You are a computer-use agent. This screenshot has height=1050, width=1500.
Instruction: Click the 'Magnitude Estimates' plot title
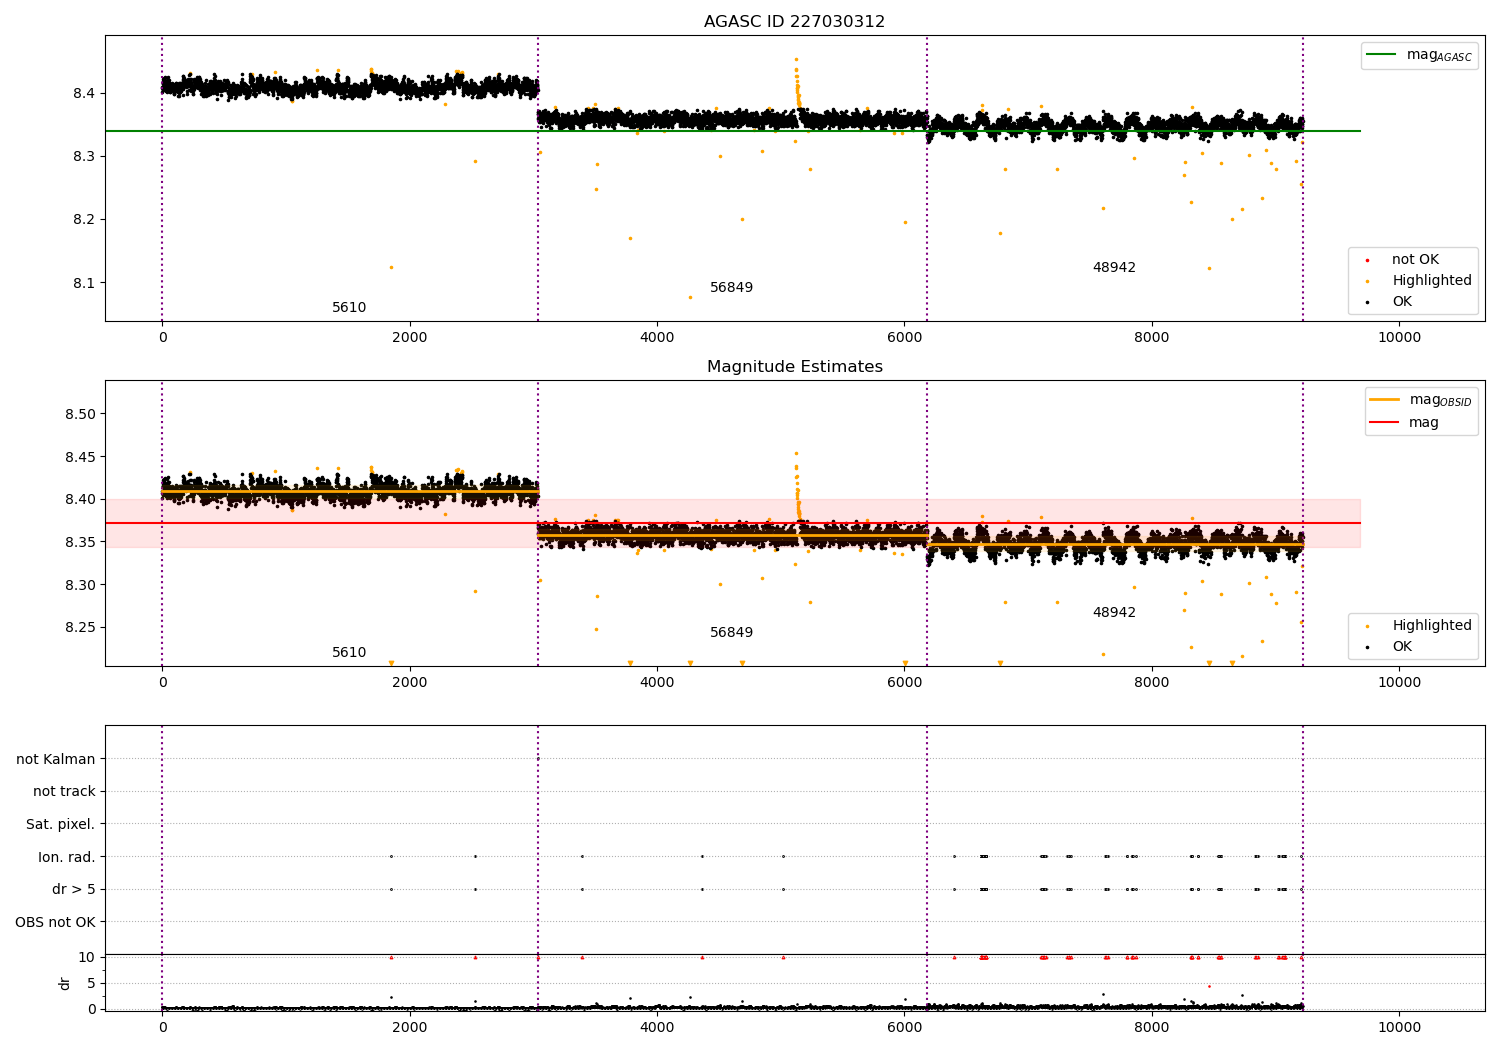click(794, 367)
